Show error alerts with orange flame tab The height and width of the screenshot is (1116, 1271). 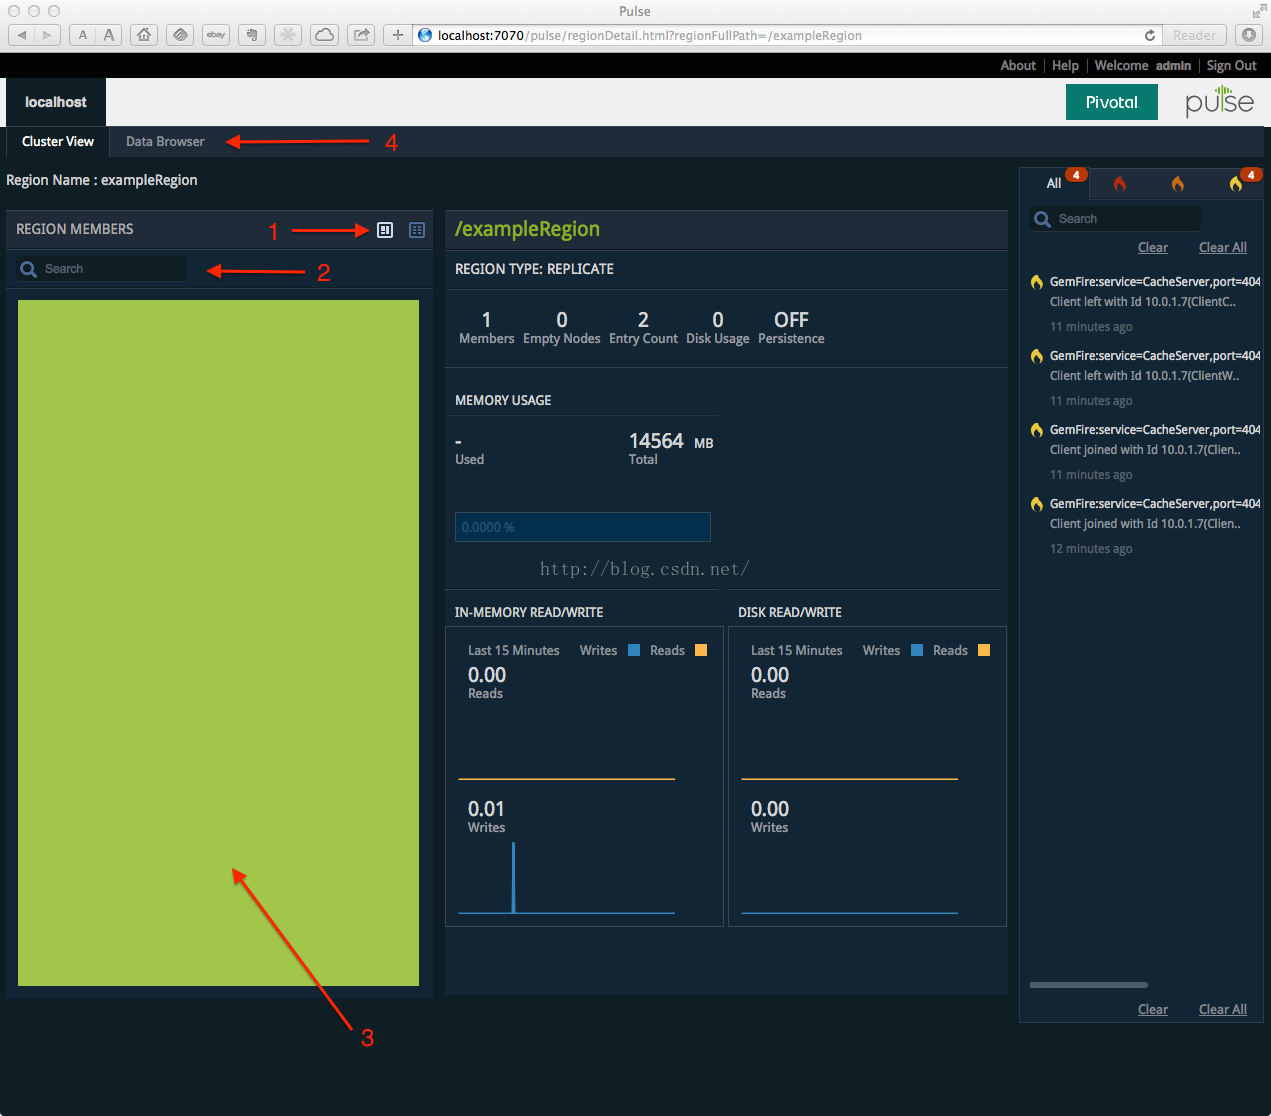(1178, 183)
